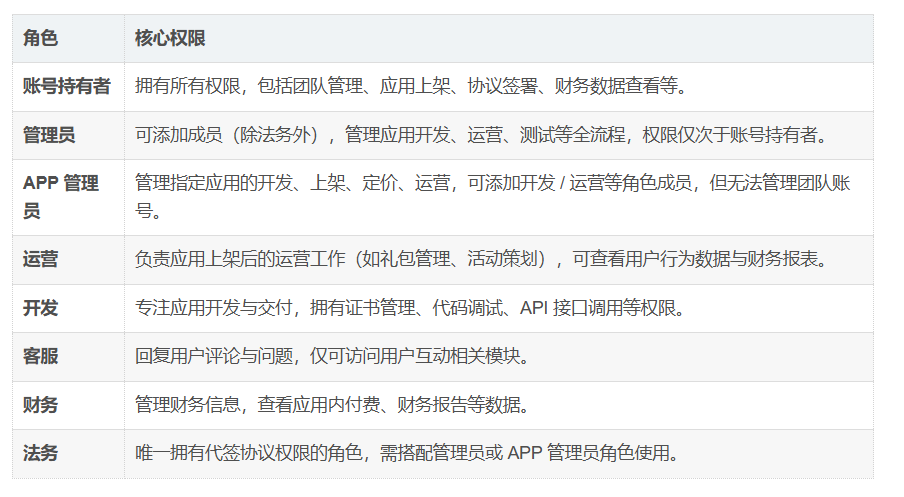Select the 管理员 role cell

coord(68,135)
